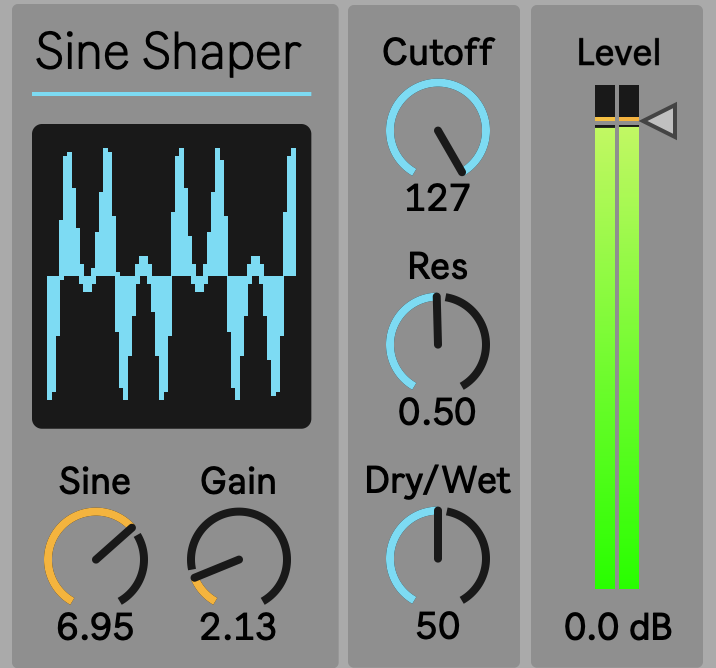The width and height of the screenshot is (716, 668).
Task: Click the Dry/Wet label
Action: click(437, 481)
